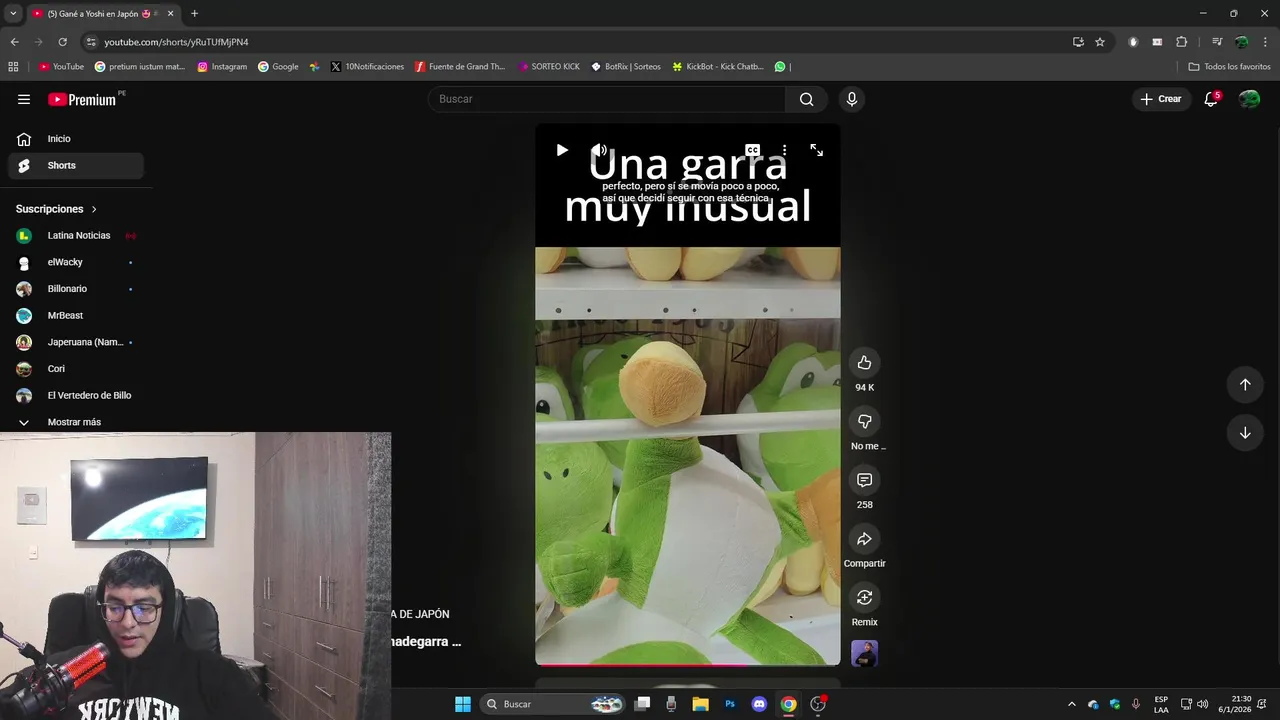1280x720 pixels.
Task: Open the sound thumbnail below Remix
Action: point(865,653)
